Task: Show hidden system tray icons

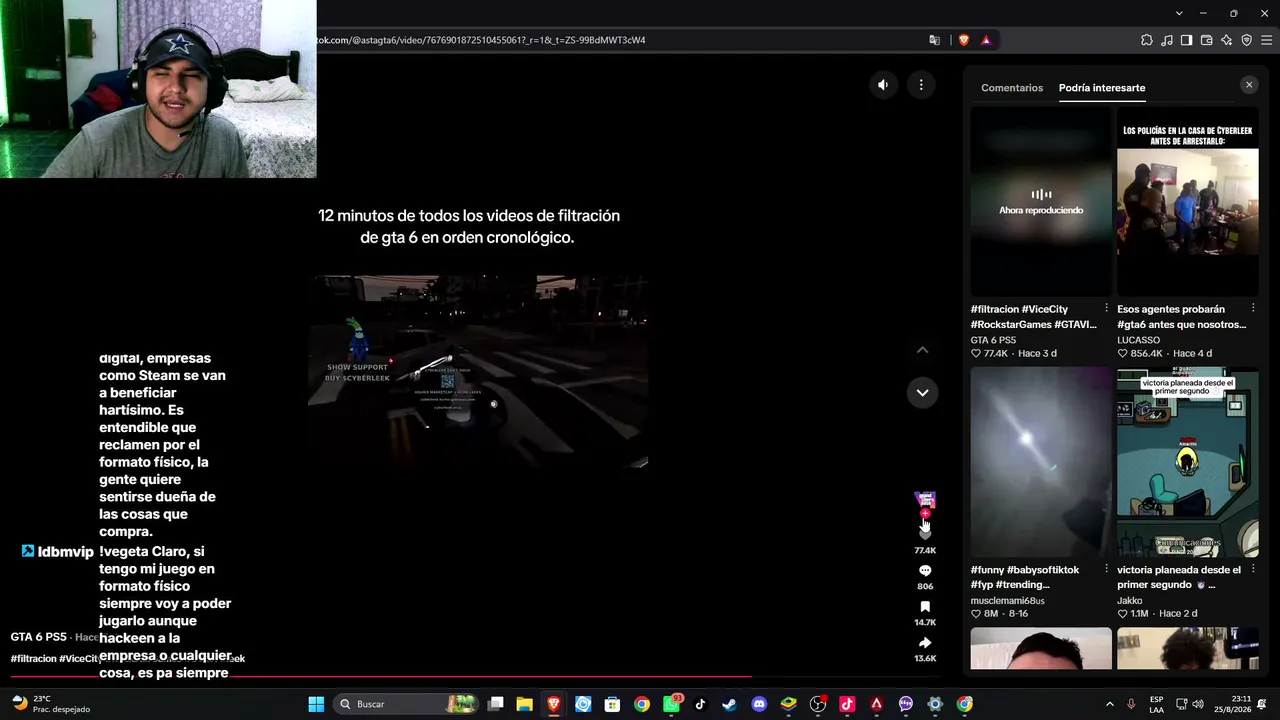Action: tap(1109, 704)
